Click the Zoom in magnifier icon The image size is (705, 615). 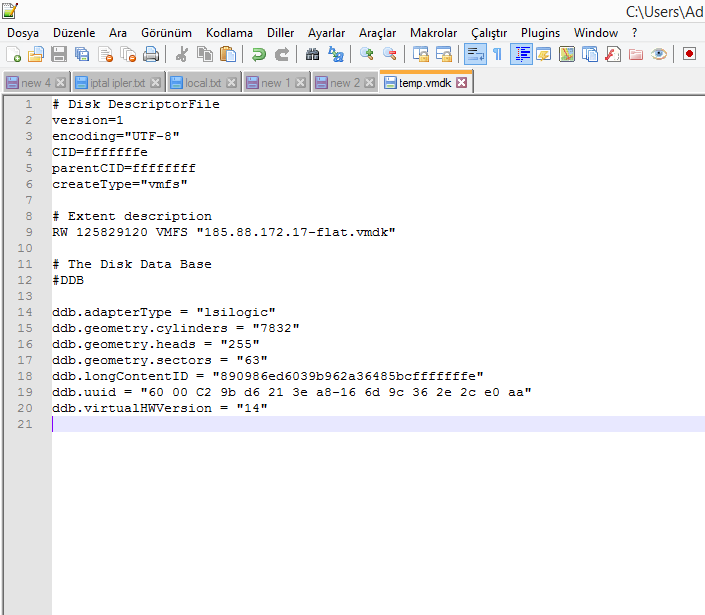click(x=367, y=54)
